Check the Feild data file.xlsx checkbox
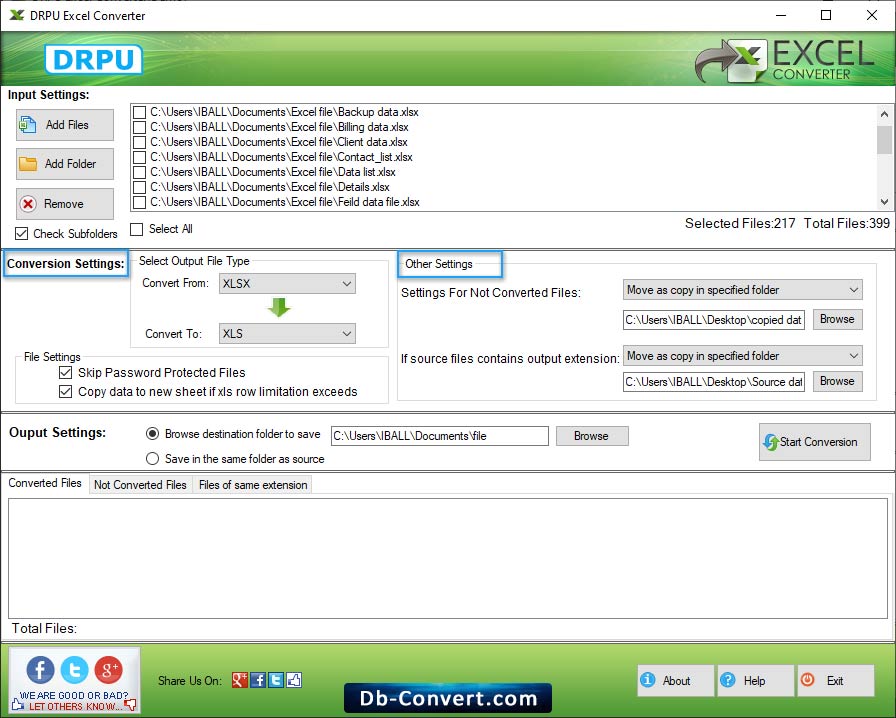Viewport: 896px width, 718px height. 139,202
